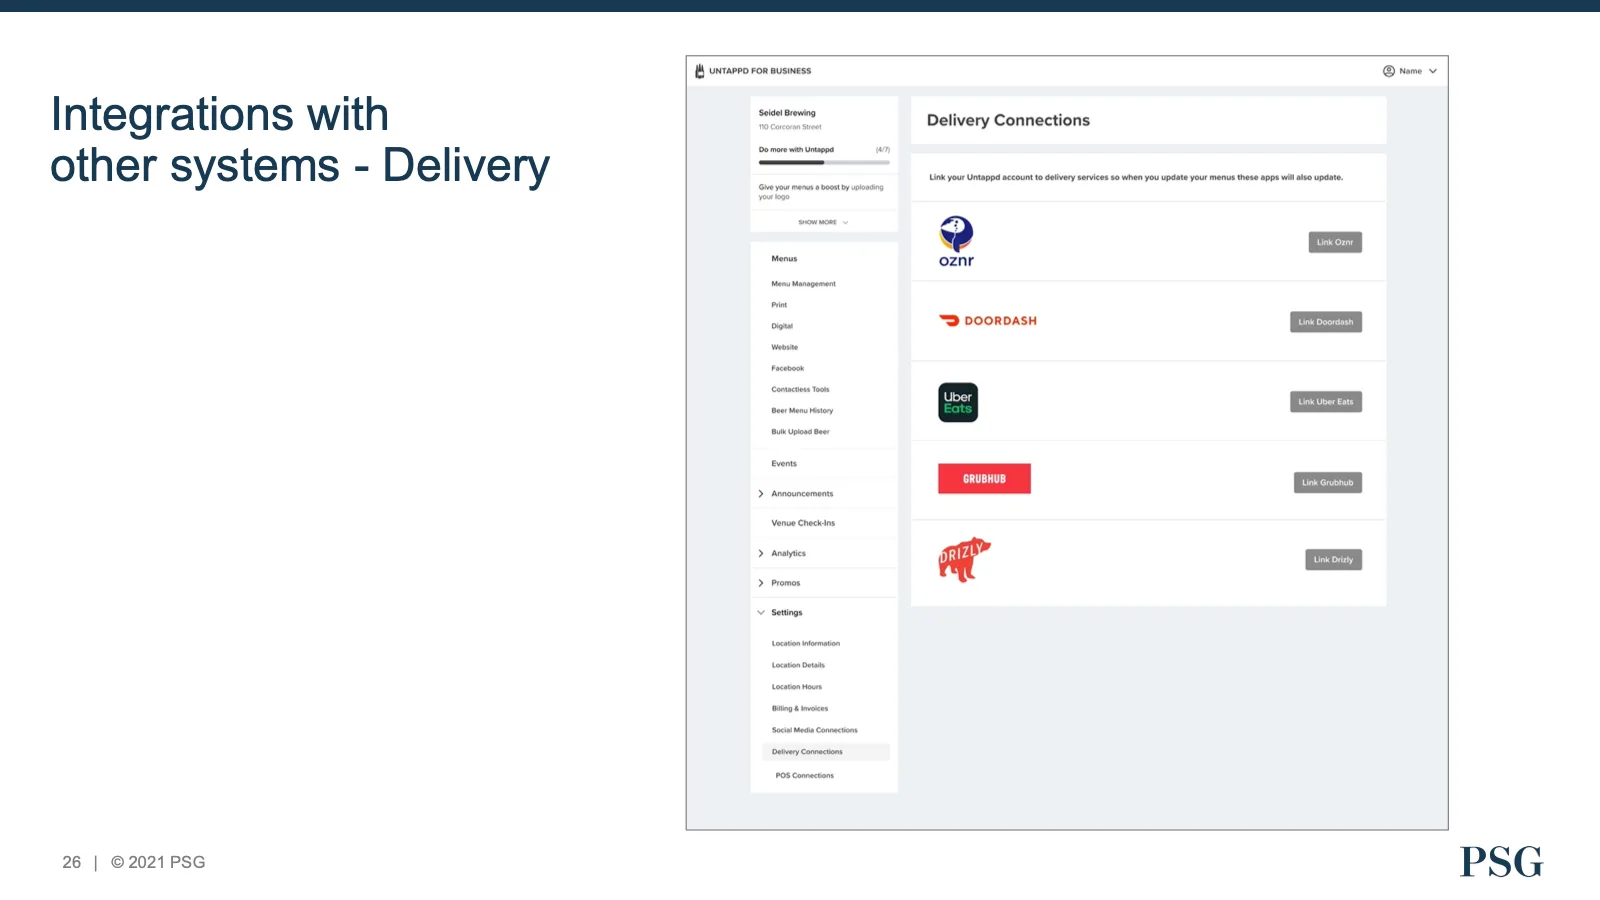Click the Link Doordash button
Viewport: 1600px width, 900px height.
tap(1326, 322)
